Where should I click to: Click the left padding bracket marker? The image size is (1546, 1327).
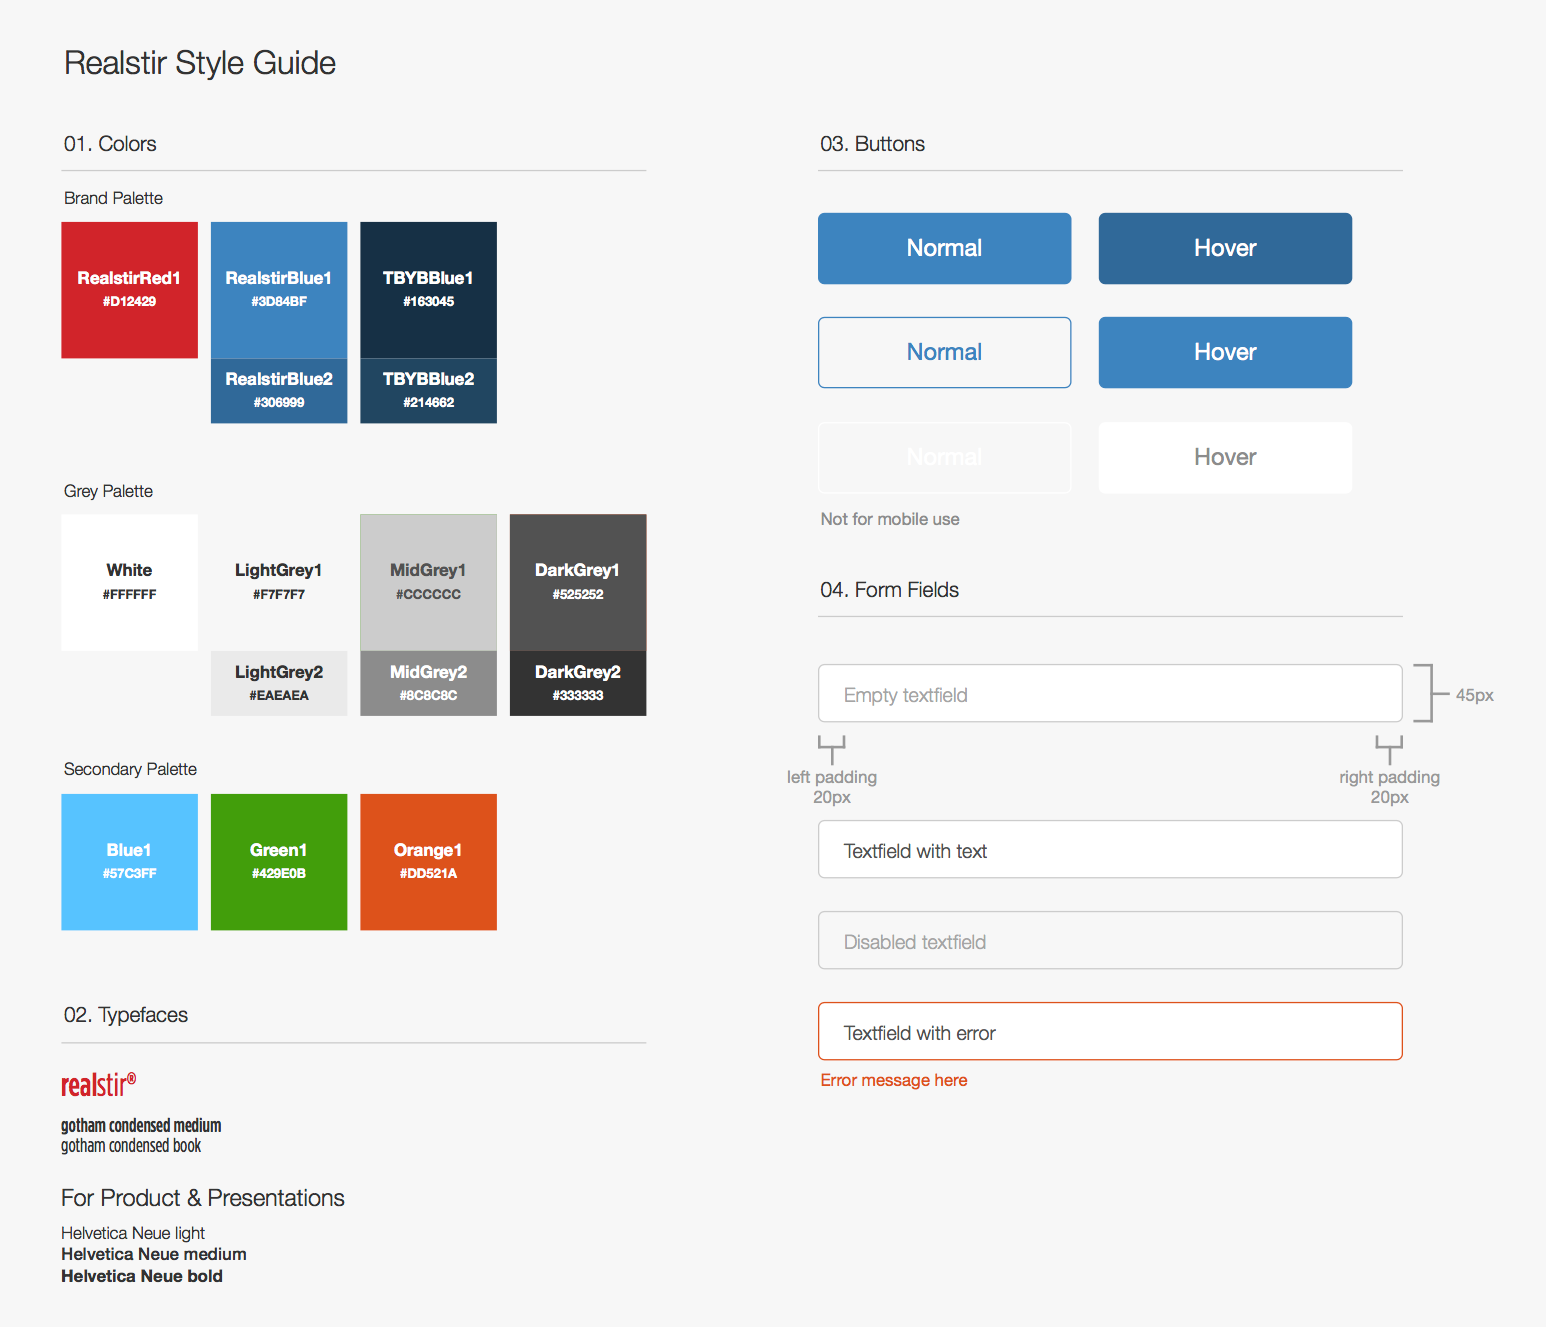coord(831,750)
